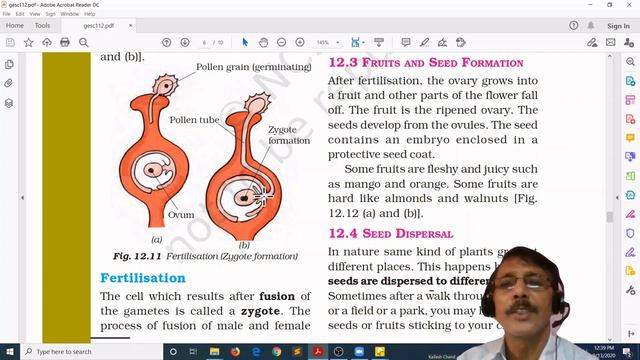Expand the left navigation pane arrow

[22, 198]
